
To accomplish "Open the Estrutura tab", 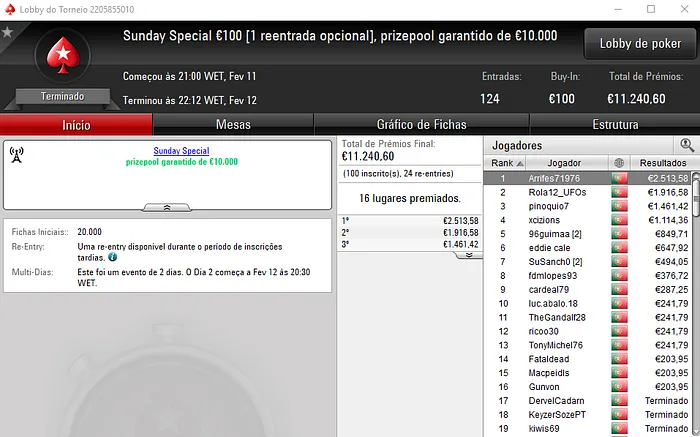I will tap(615, 125).
